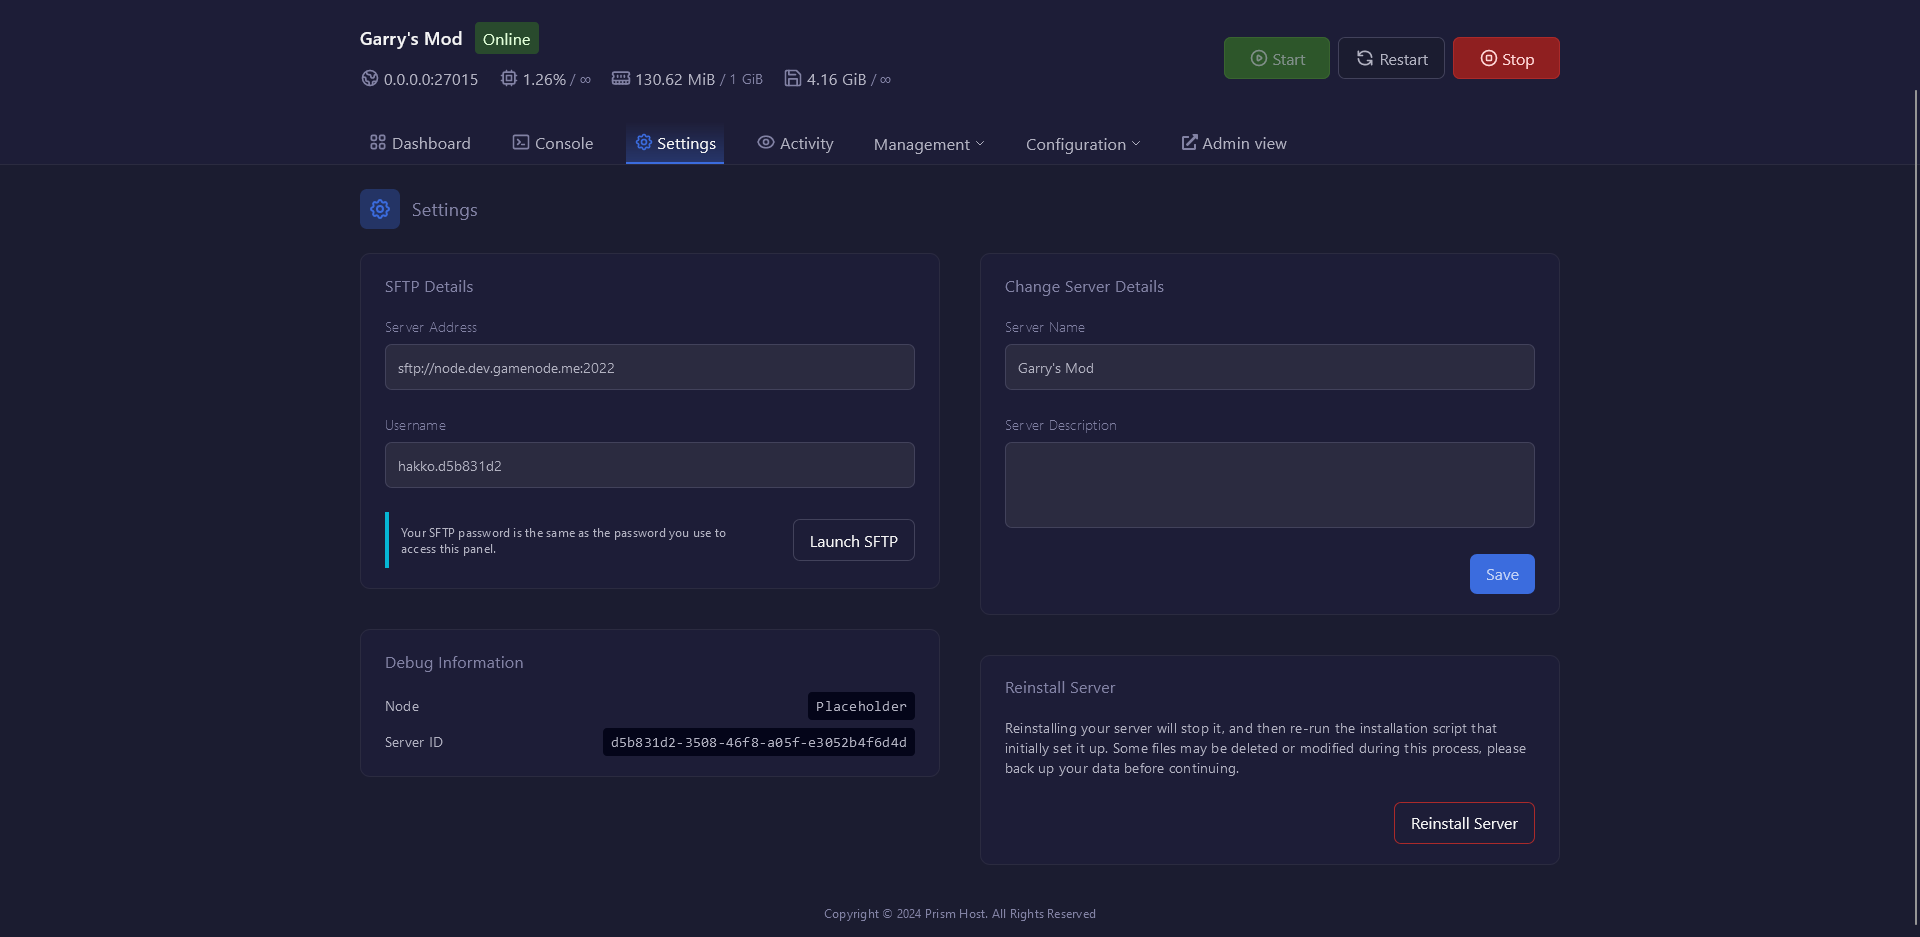
Task: Restart the Garry's Mod server
Action: click(1391, 59)
